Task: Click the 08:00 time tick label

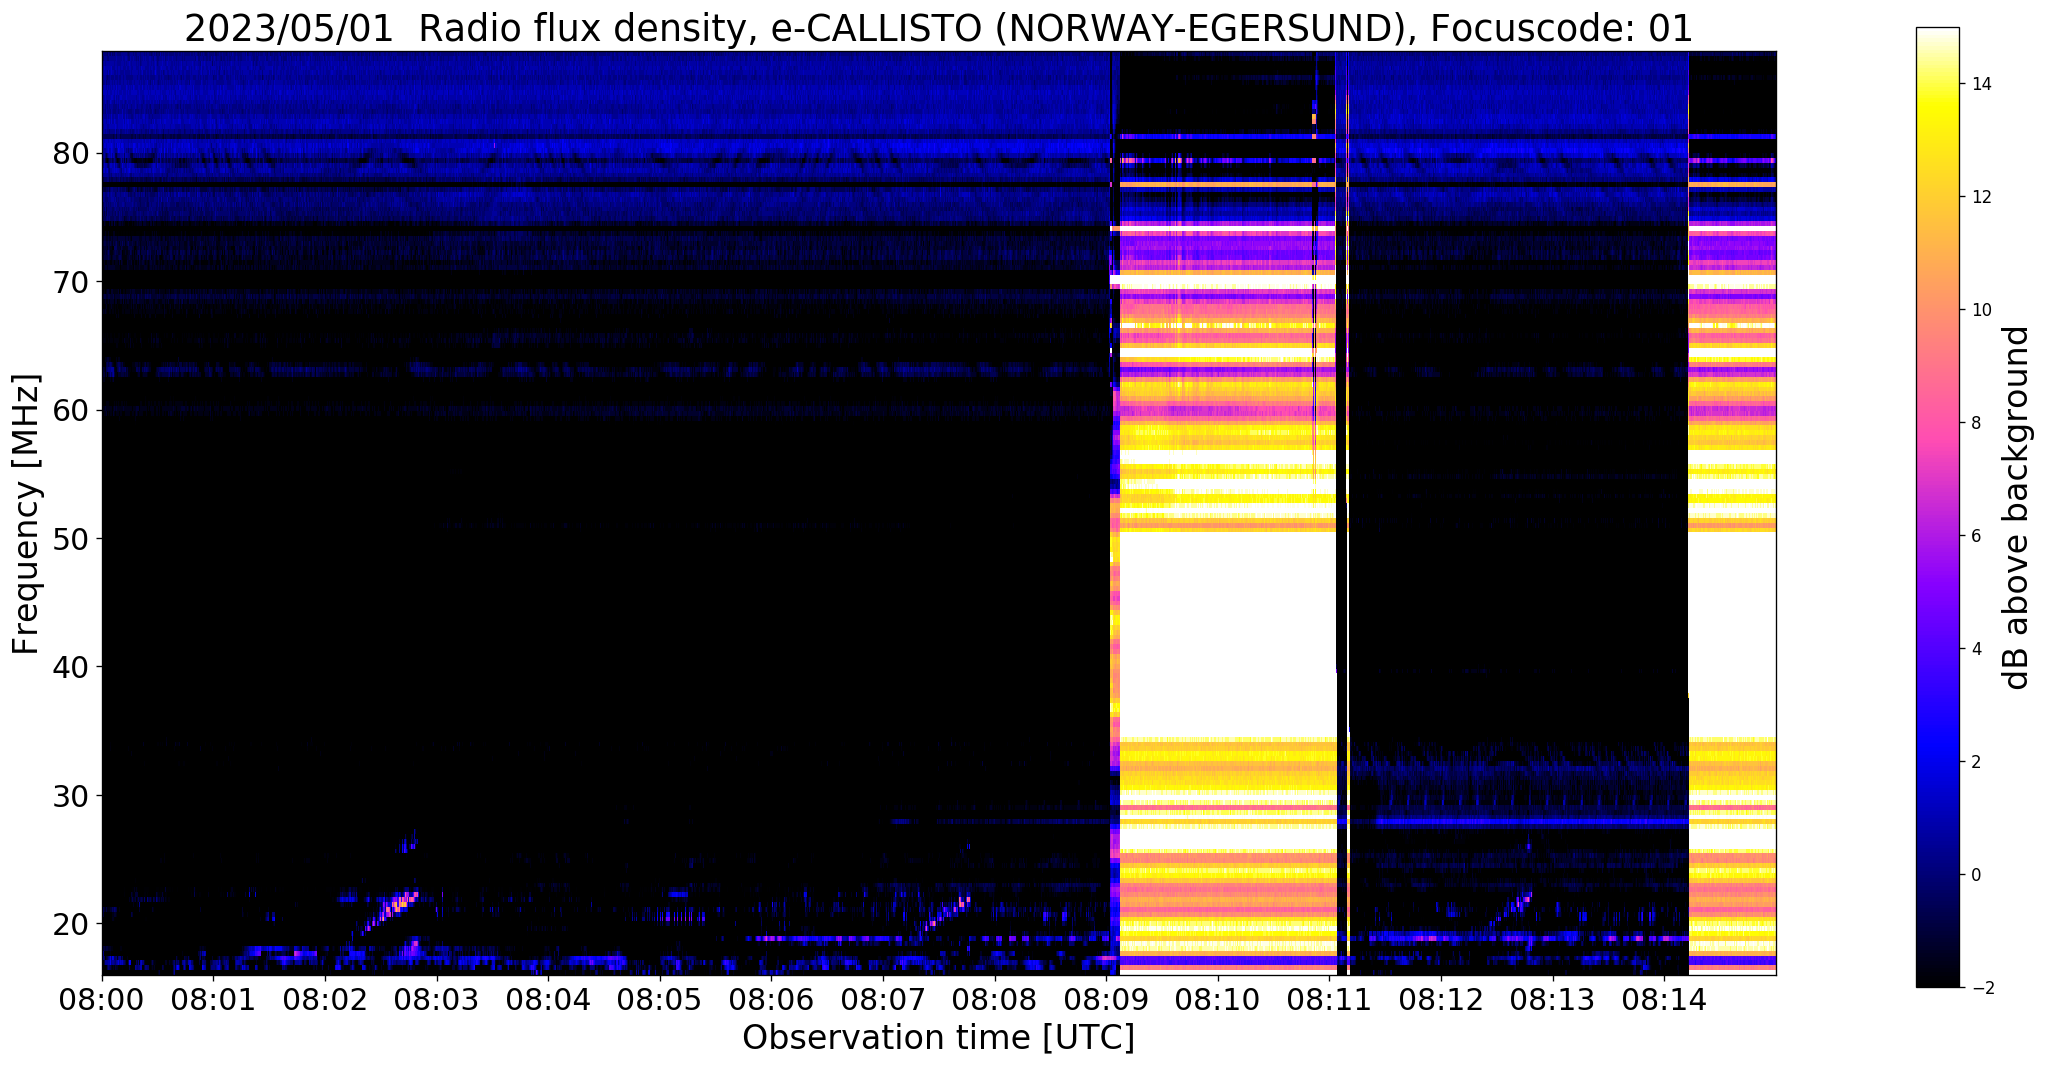Action: click(102, 1000)
